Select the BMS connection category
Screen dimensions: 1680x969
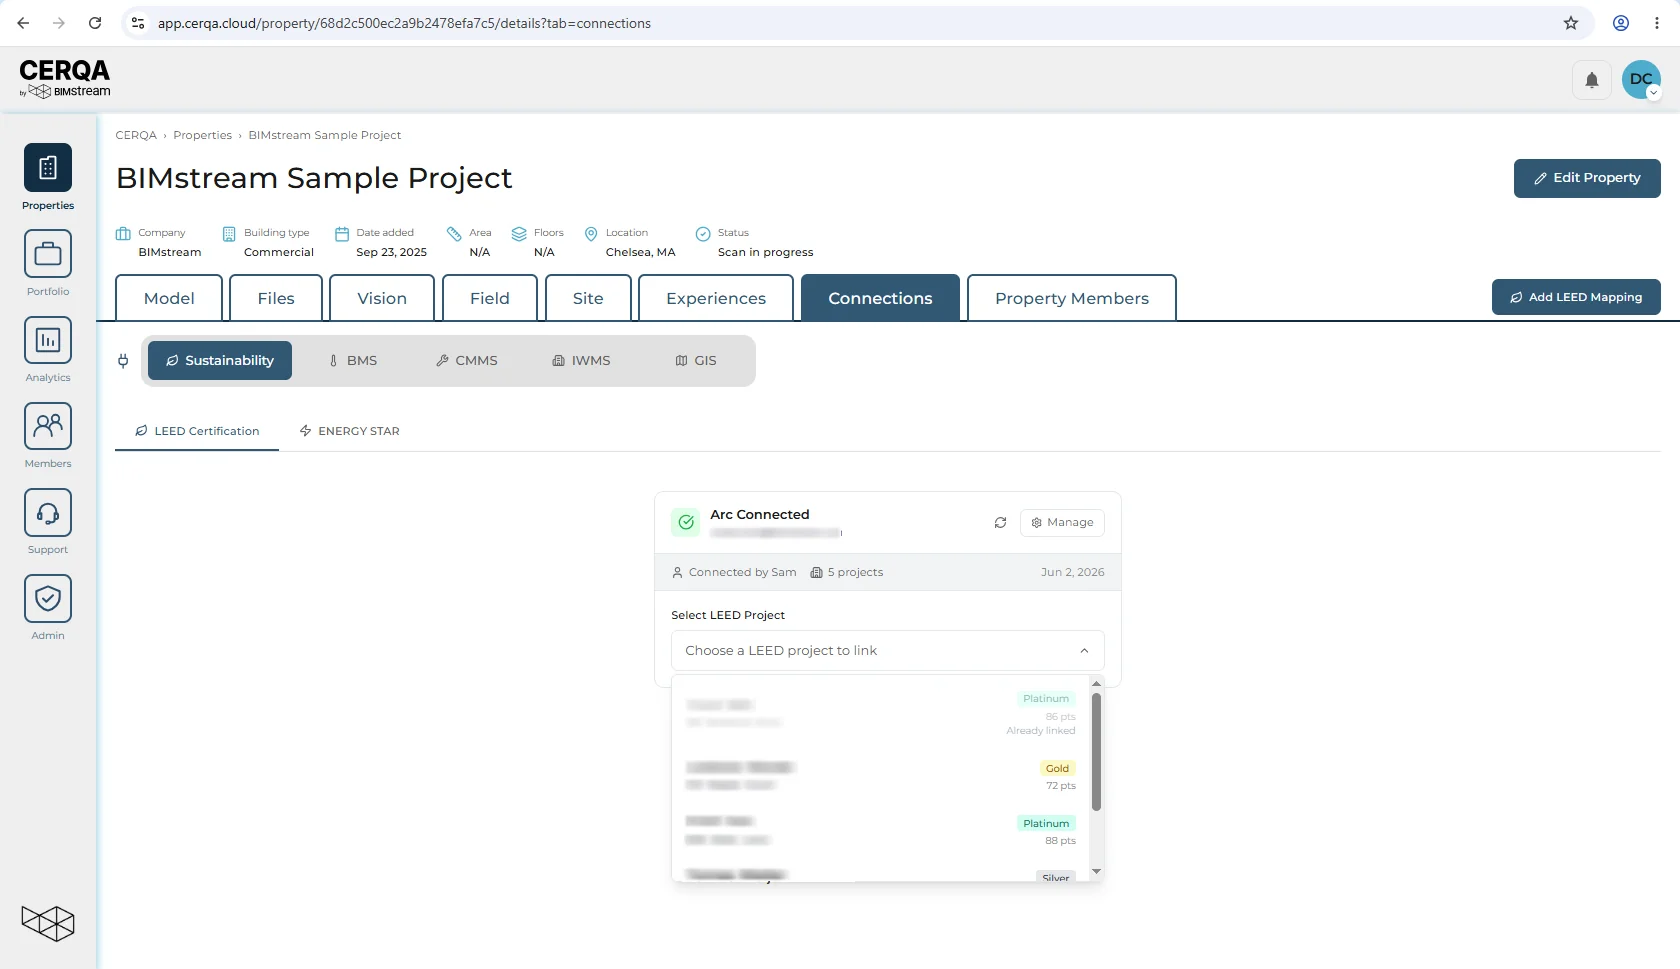coord(353,361)
